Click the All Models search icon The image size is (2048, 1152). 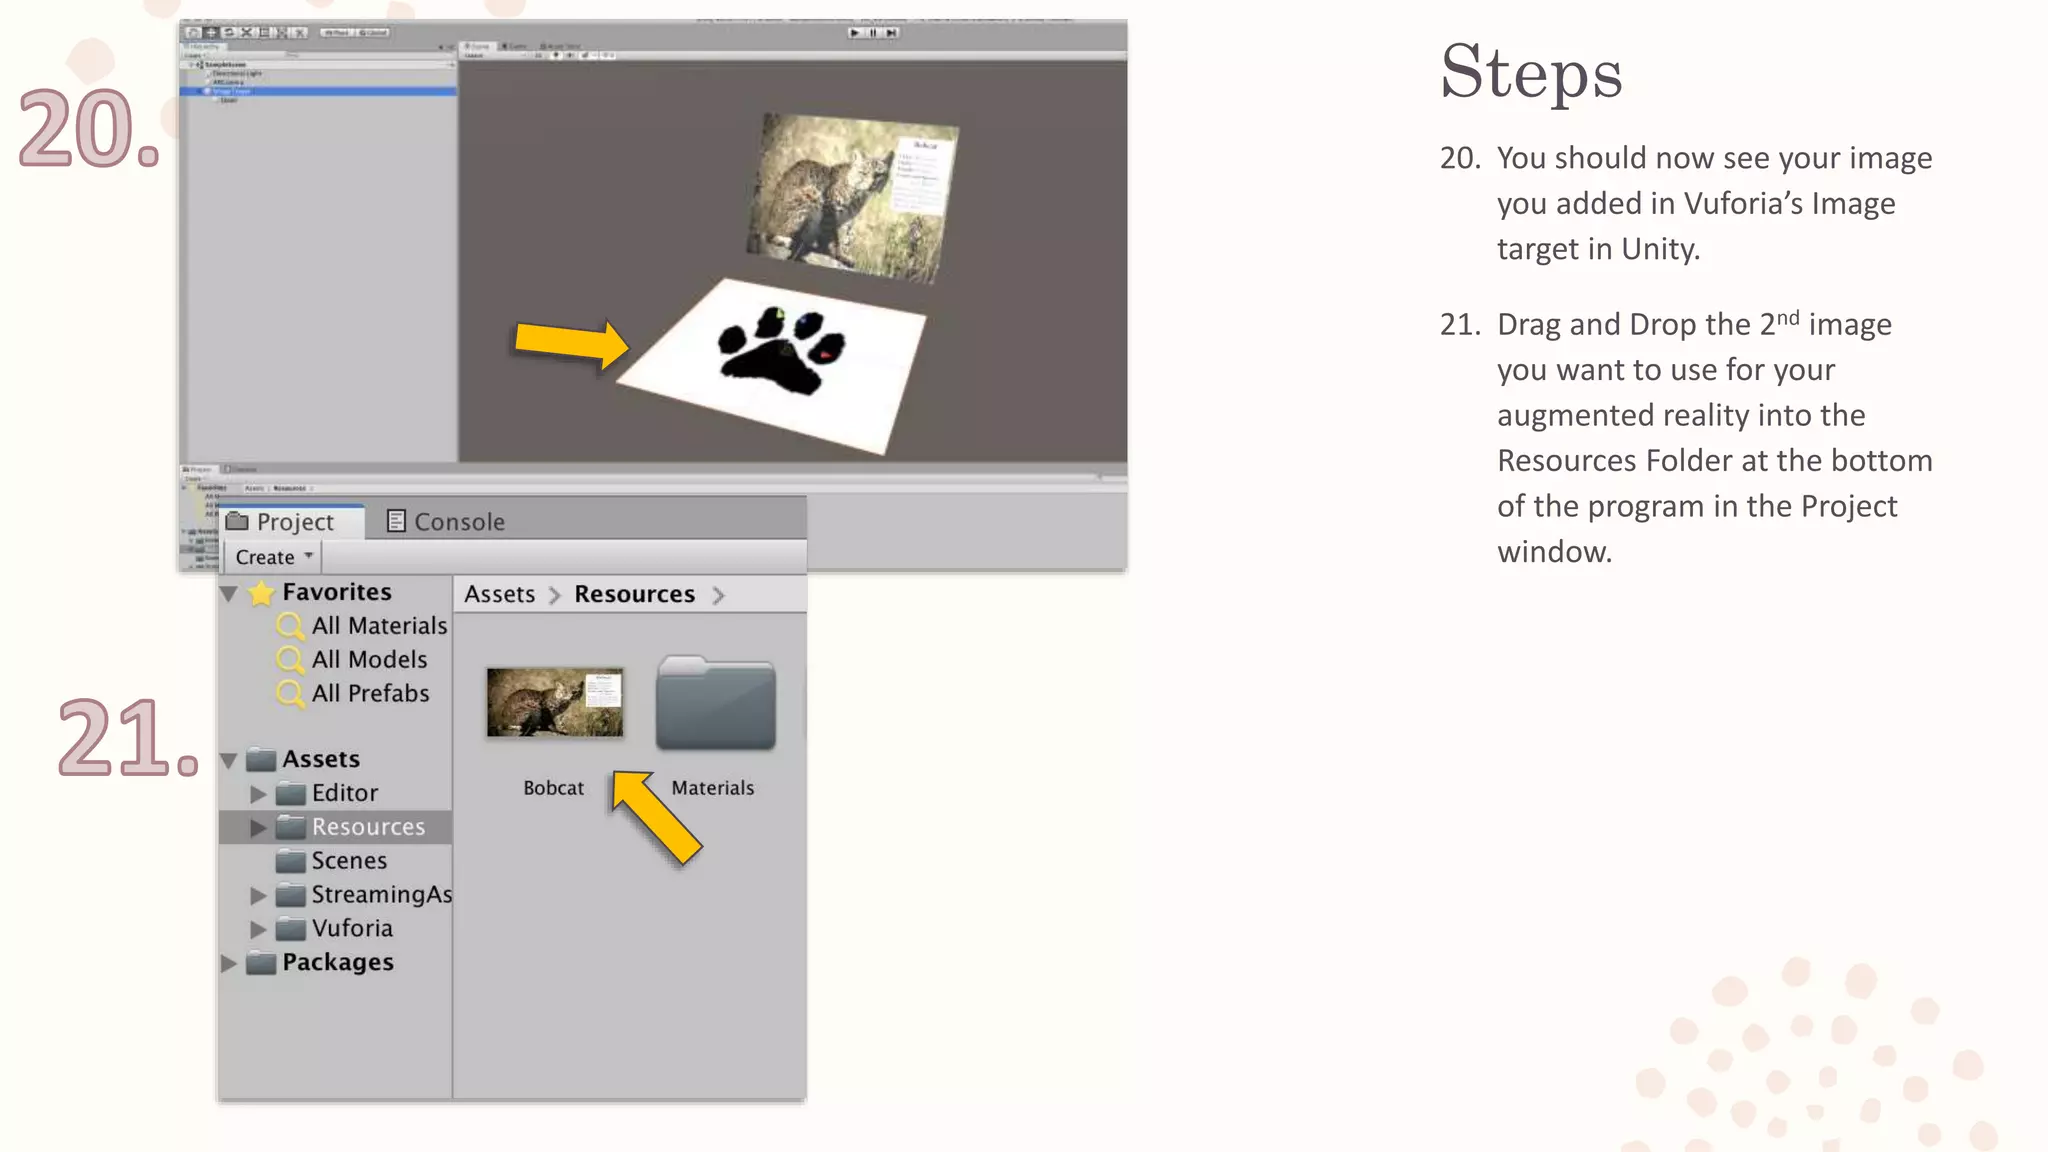point(290,661)
